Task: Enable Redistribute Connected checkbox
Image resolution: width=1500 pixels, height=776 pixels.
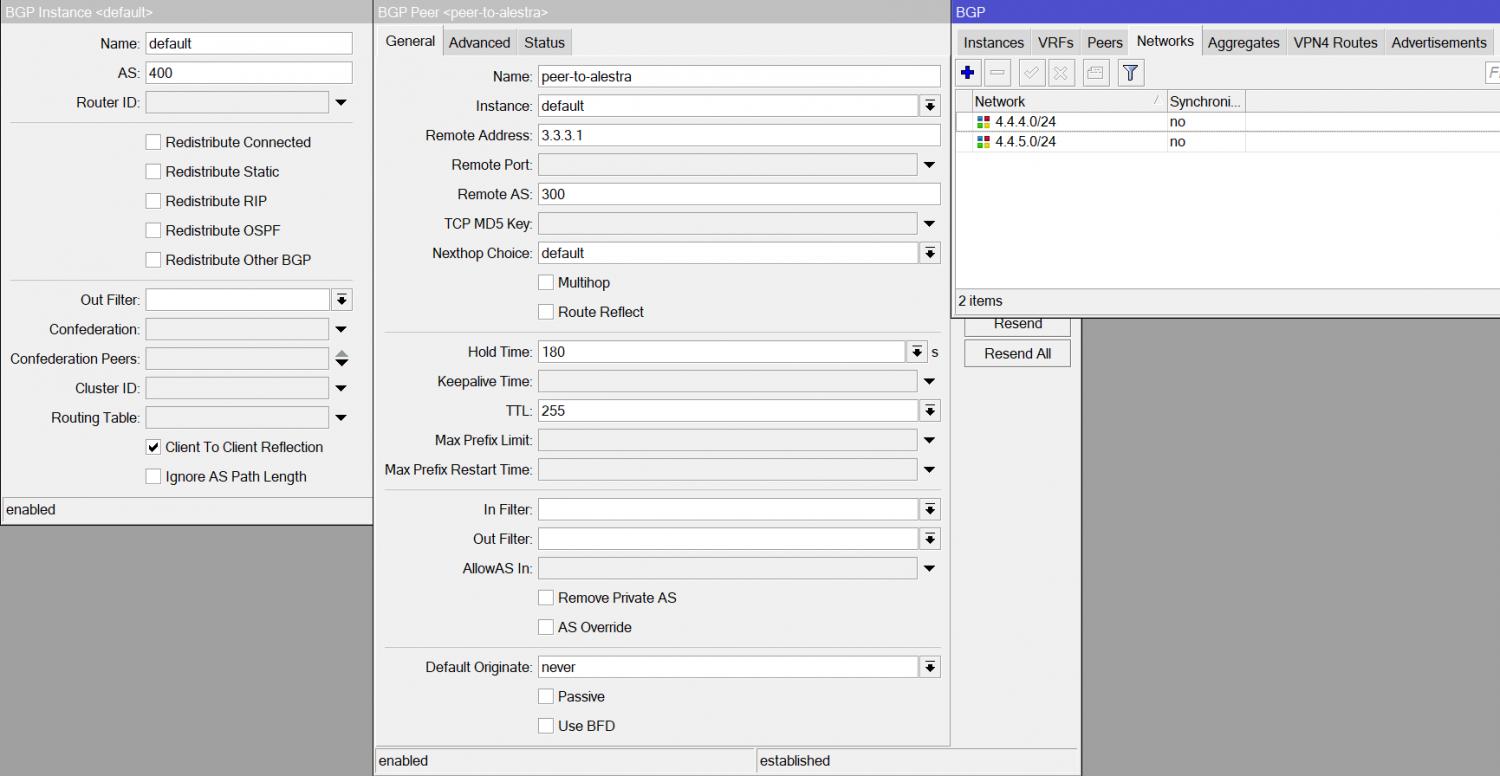Action: [x=153, y=142]
